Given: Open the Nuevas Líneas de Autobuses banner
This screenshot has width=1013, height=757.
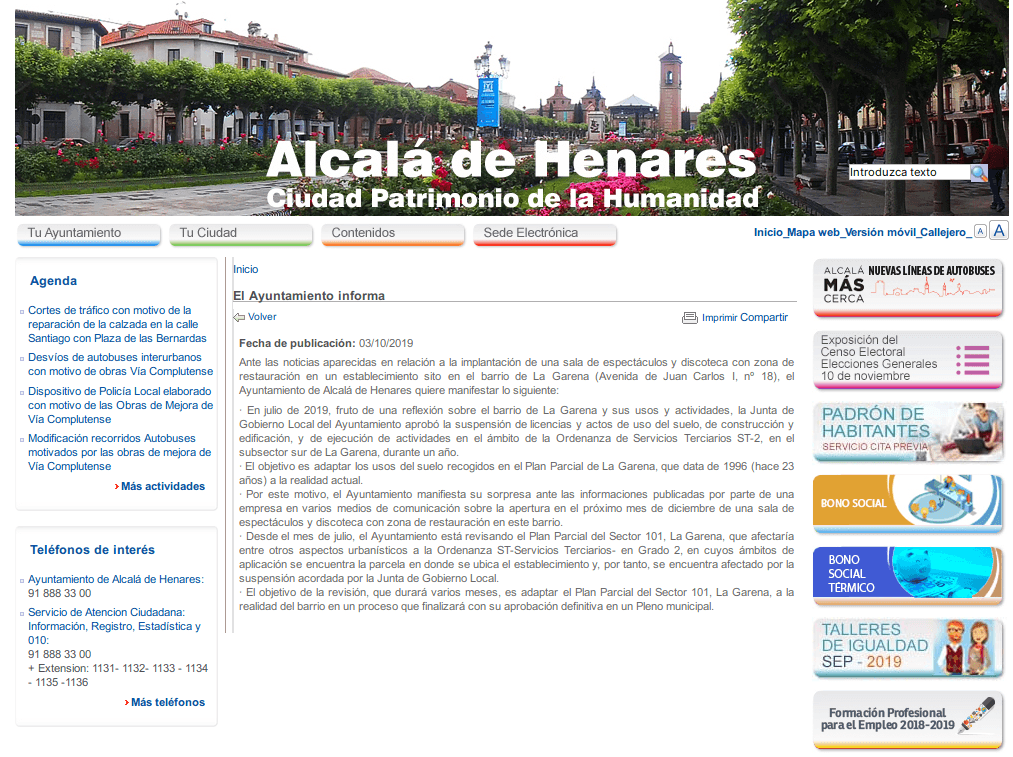Looking at the screenshot, I should [907, 287].
